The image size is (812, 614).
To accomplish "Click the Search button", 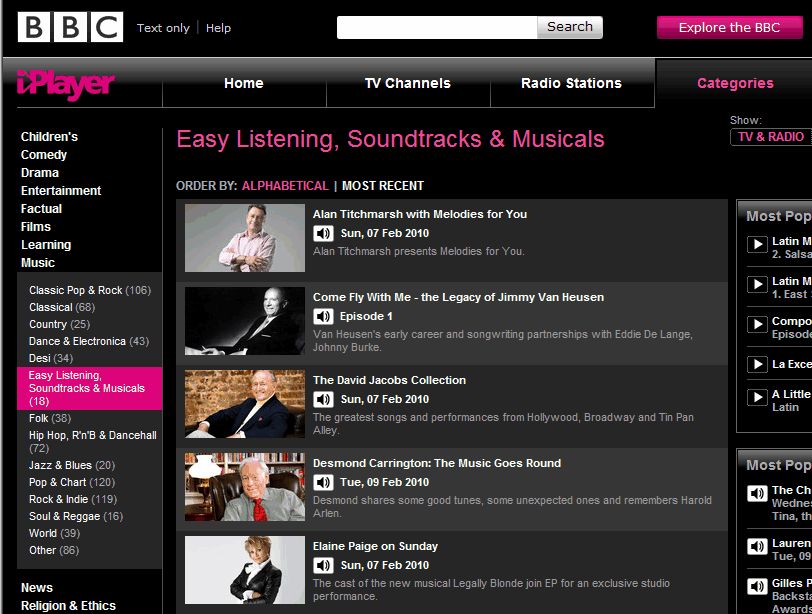I will 570,27.
